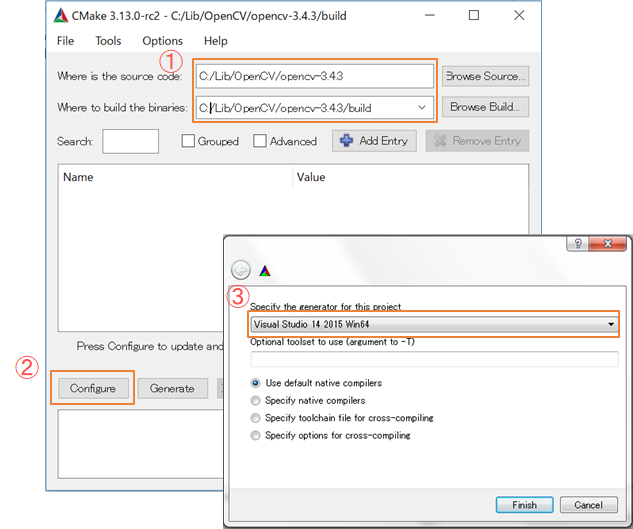Select Specify options for cross-compiling
The height and width of the screenshot is (529, 633).
[x=255, y=435]
